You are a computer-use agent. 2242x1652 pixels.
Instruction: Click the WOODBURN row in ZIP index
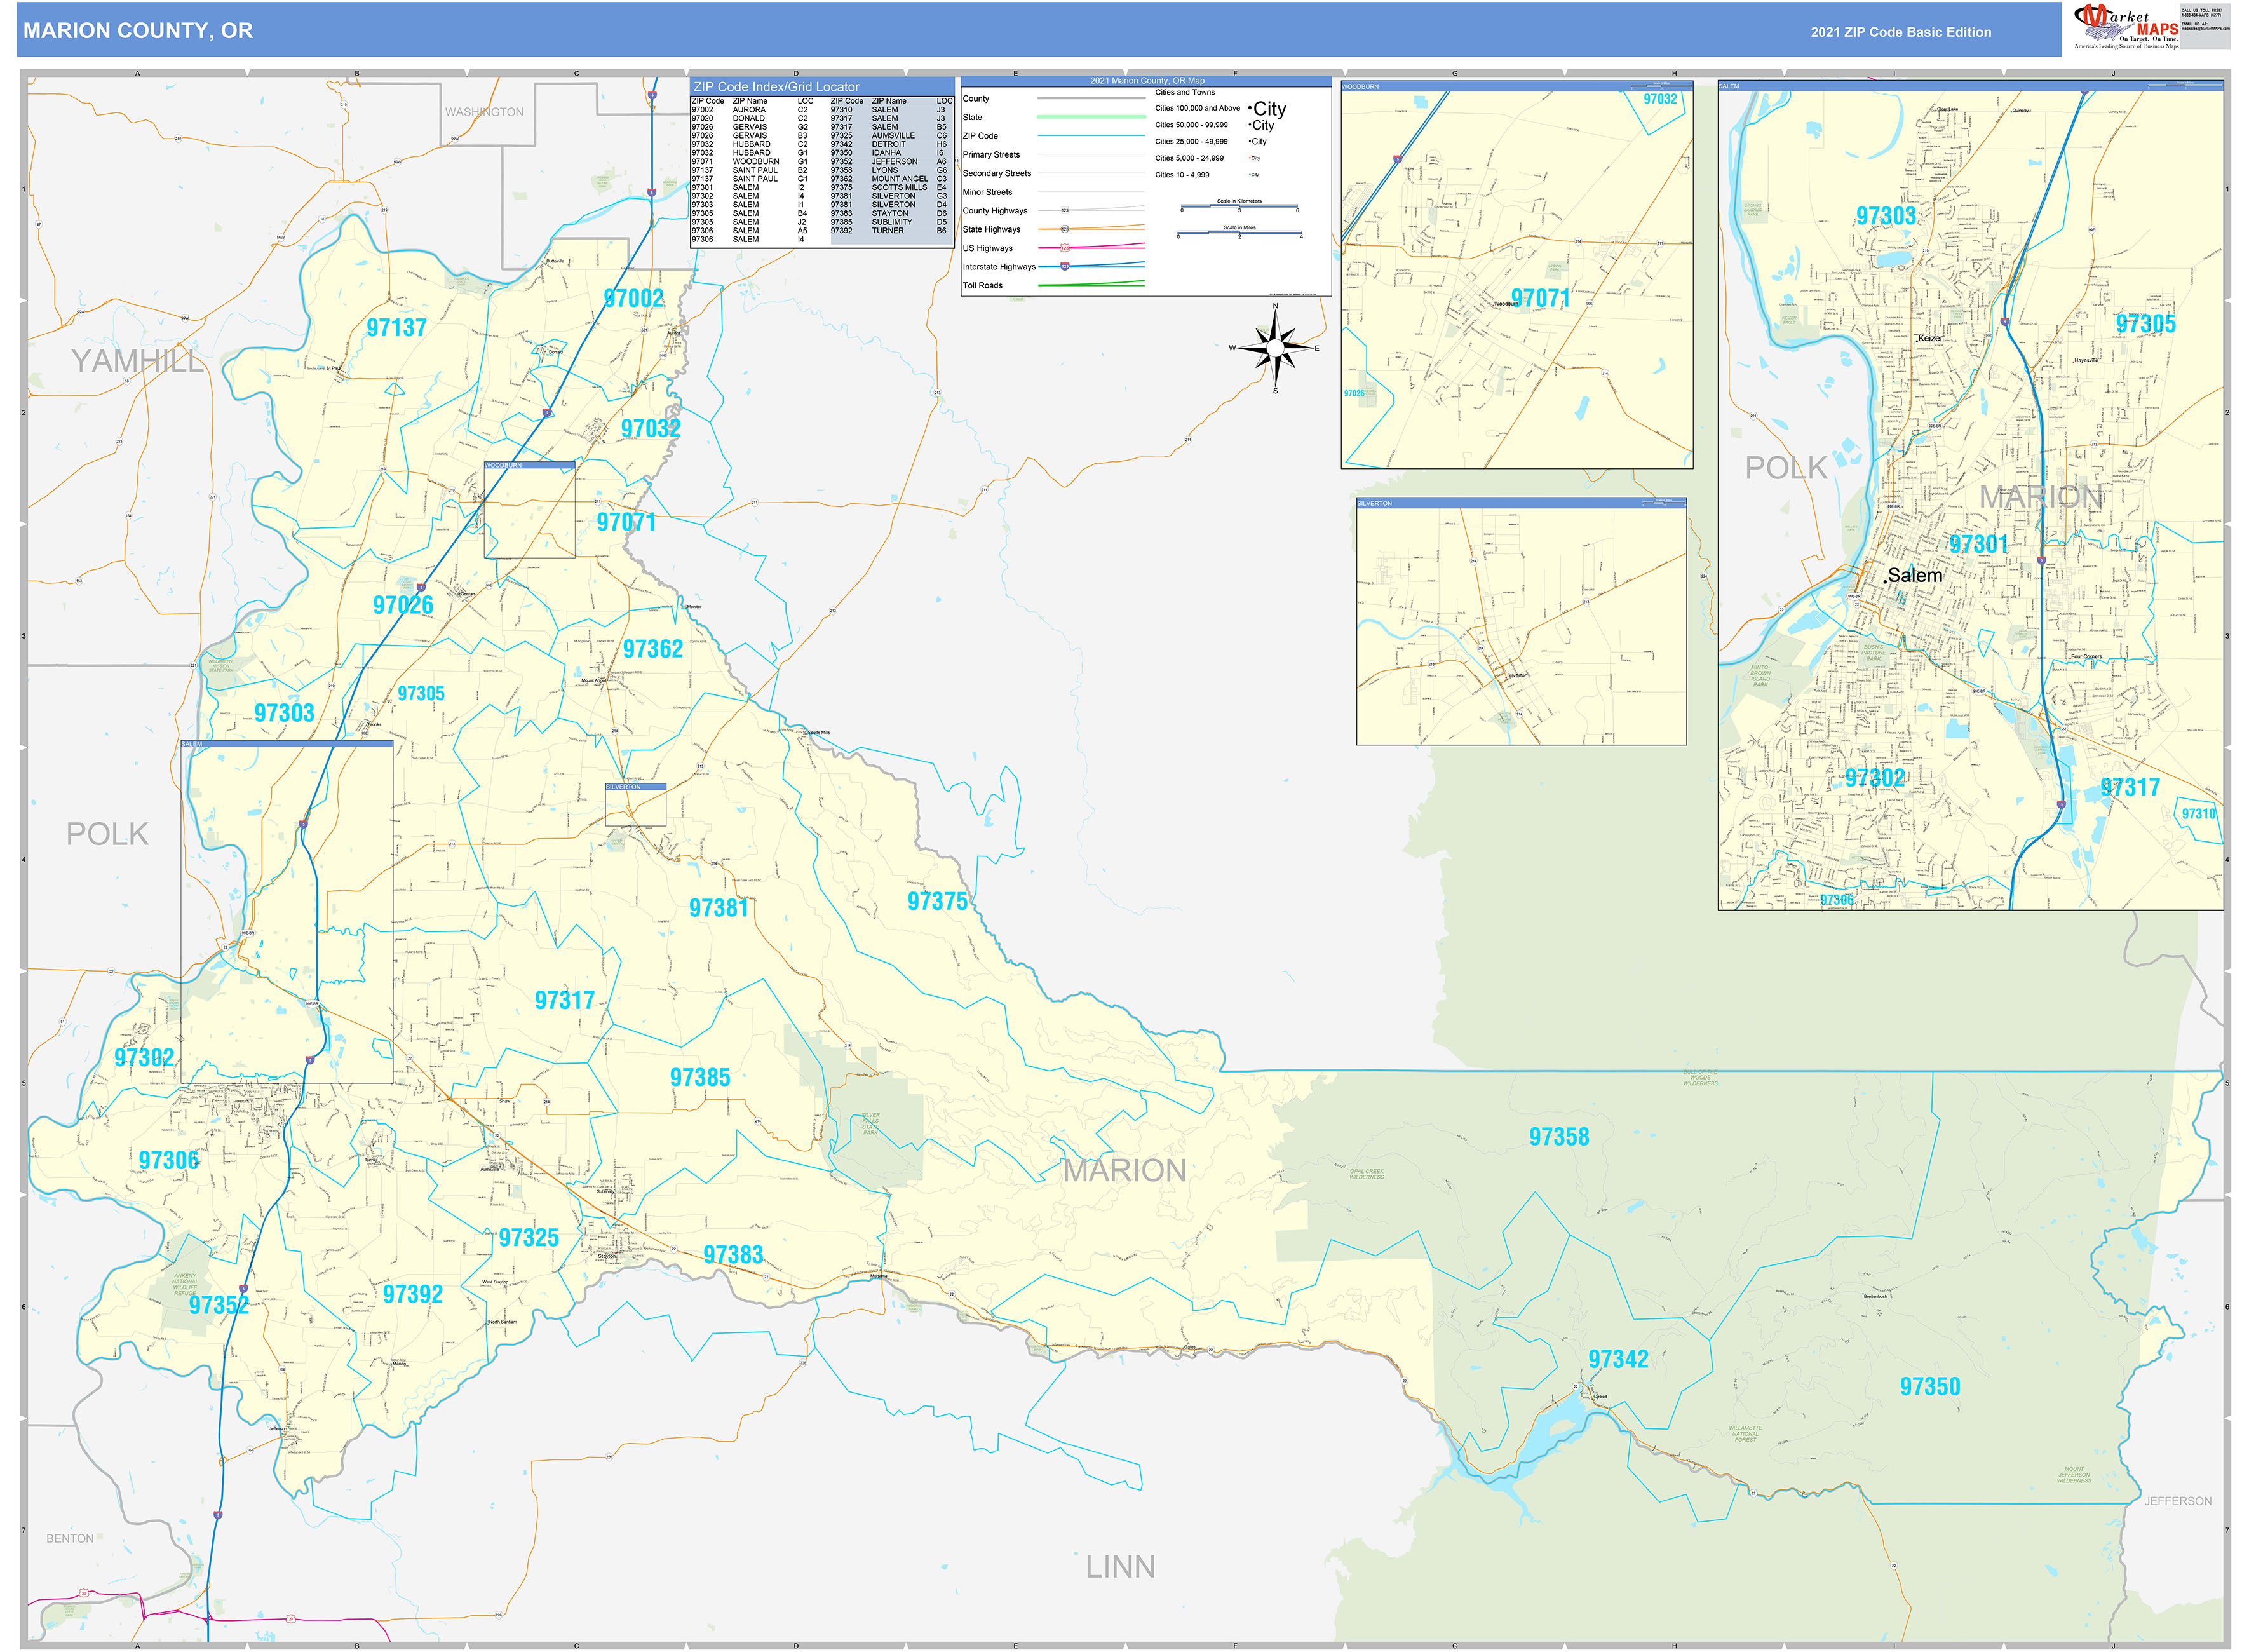(752, 161)
